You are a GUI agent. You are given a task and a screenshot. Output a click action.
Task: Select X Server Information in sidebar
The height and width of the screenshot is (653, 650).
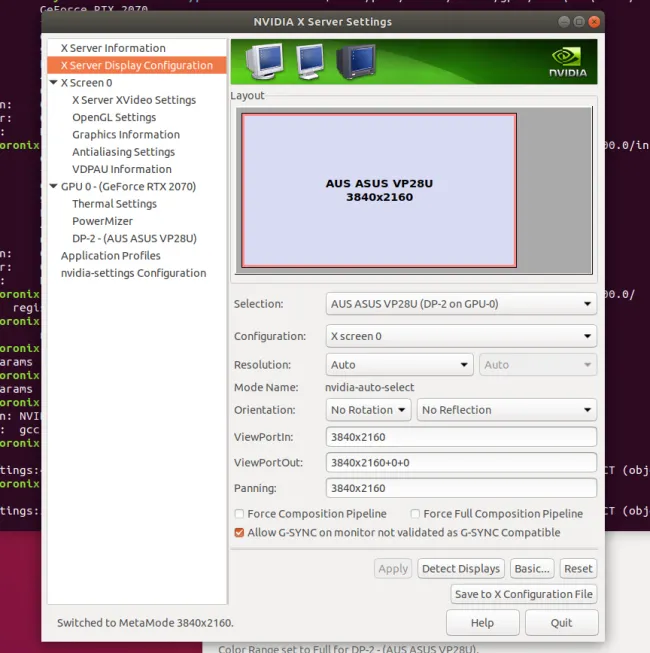113,48
